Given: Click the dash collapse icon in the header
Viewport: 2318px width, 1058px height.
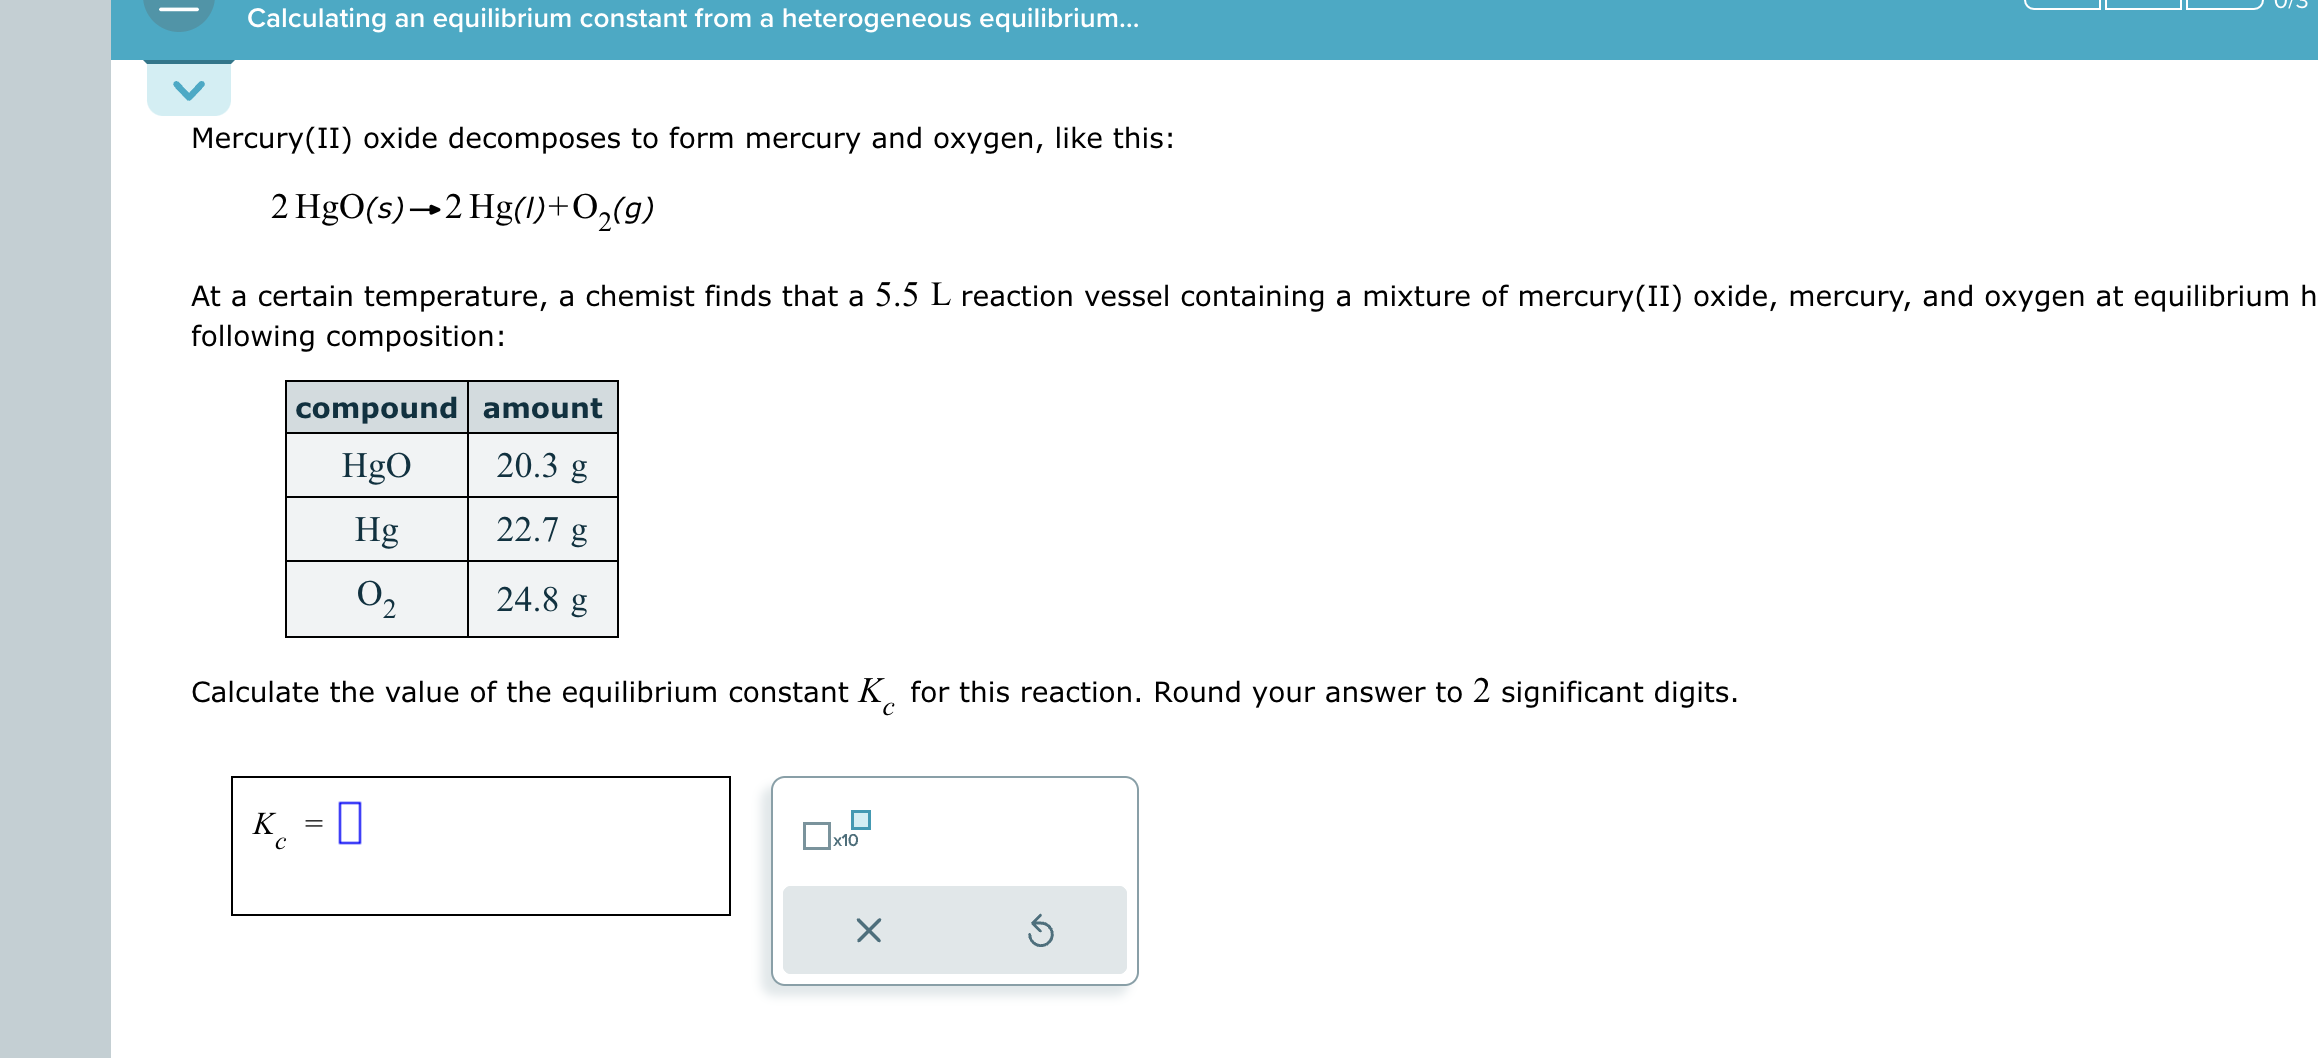Looking at the screenshot, I should (180, 10).
